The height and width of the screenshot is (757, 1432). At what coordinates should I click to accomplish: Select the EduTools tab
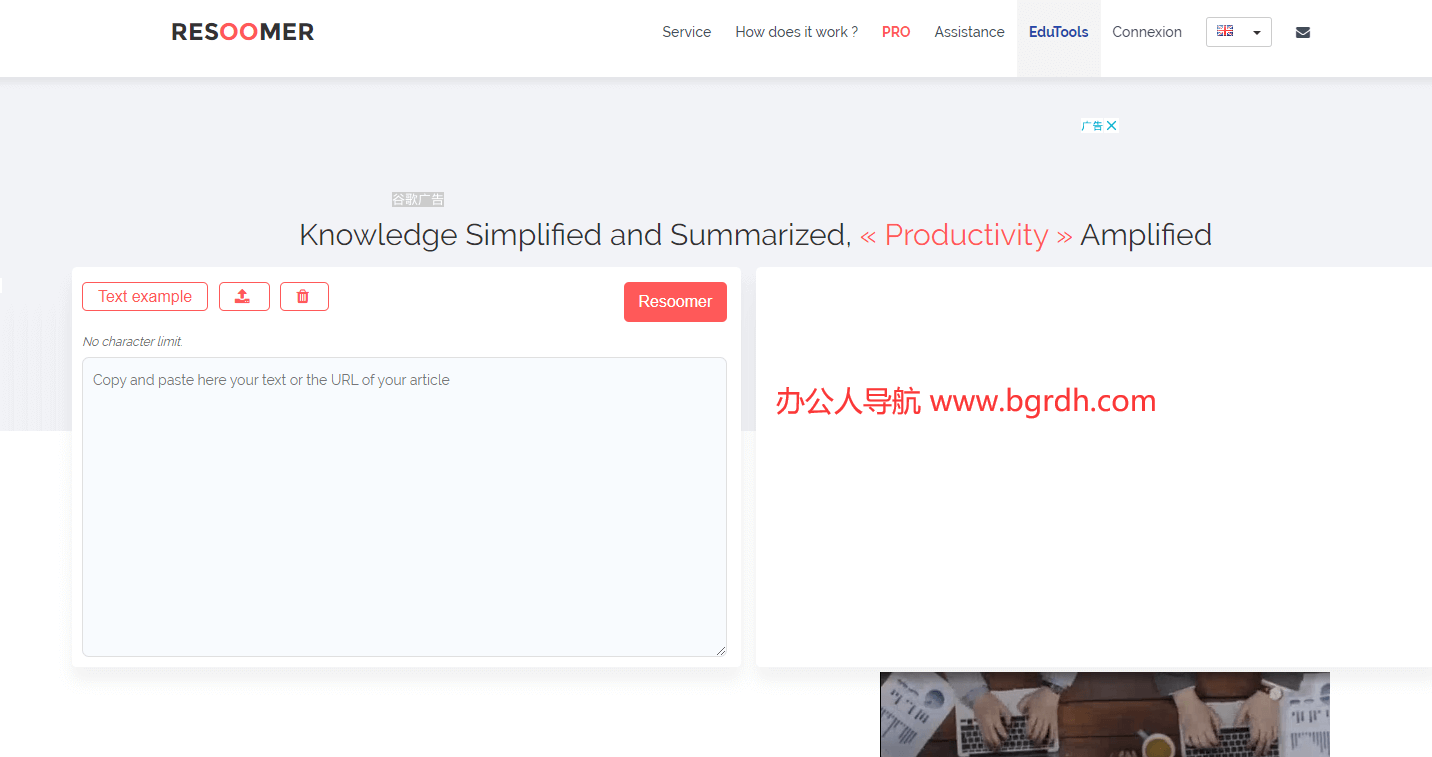click(x=1058, y=32)
